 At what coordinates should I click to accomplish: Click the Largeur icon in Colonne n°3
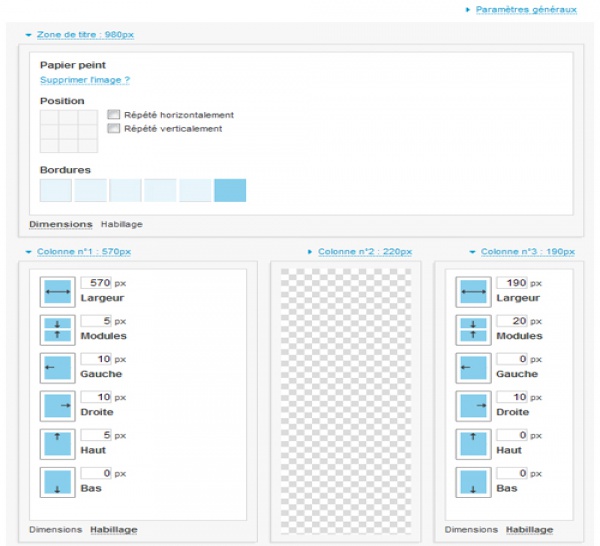tap(472, 291)
